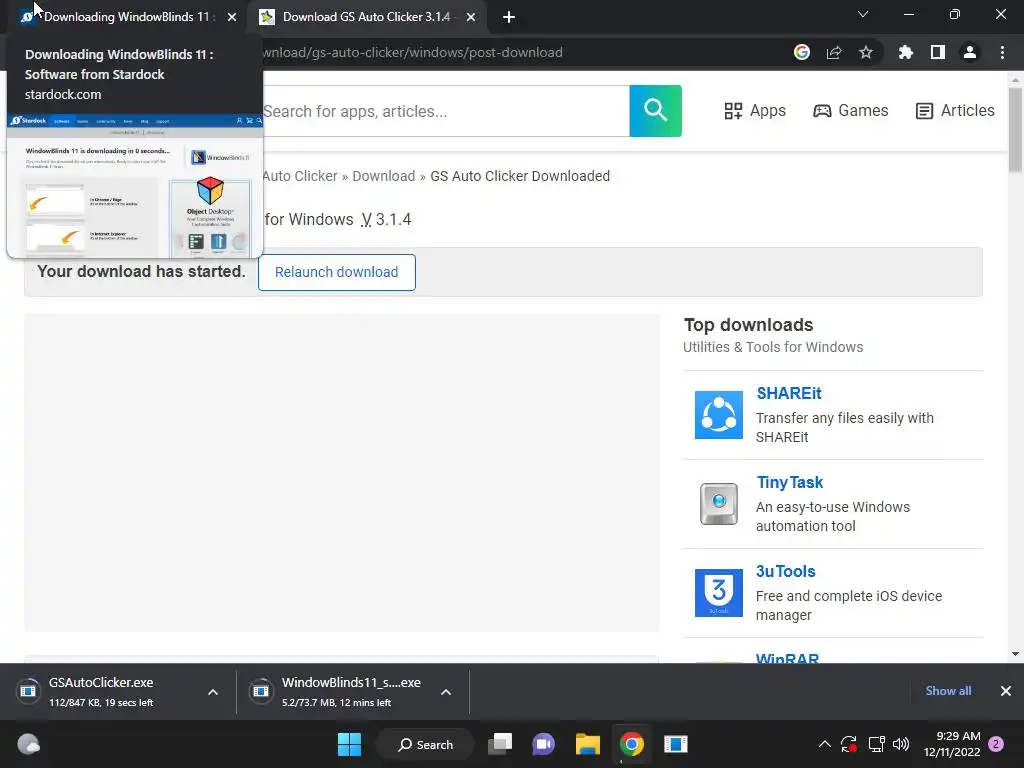Open the Windows Start menu
This screenshot has height=768, width=1024.
click(x=349, y=744)
